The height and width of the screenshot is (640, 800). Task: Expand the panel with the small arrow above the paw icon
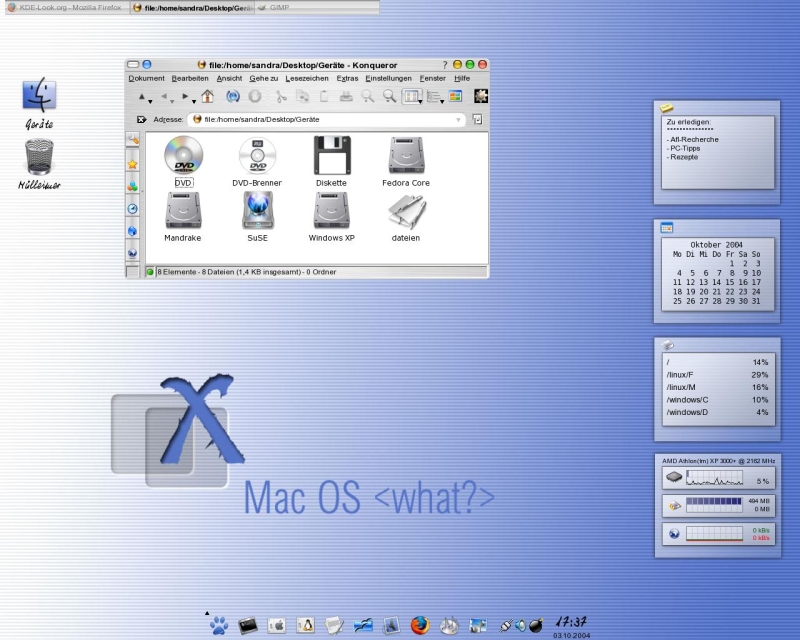(x=207, y=613)
